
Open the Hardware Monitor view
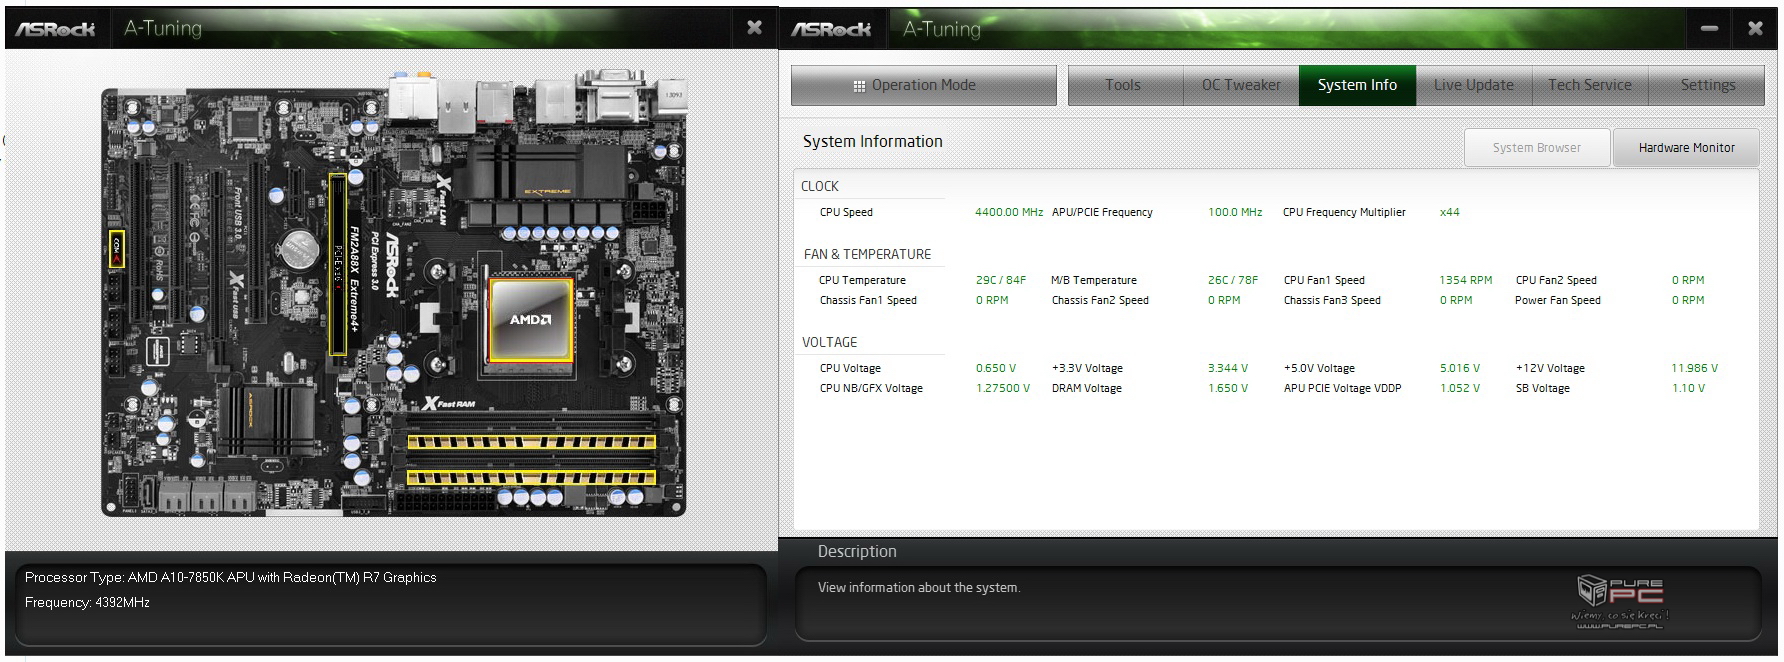pos(1686,147)
